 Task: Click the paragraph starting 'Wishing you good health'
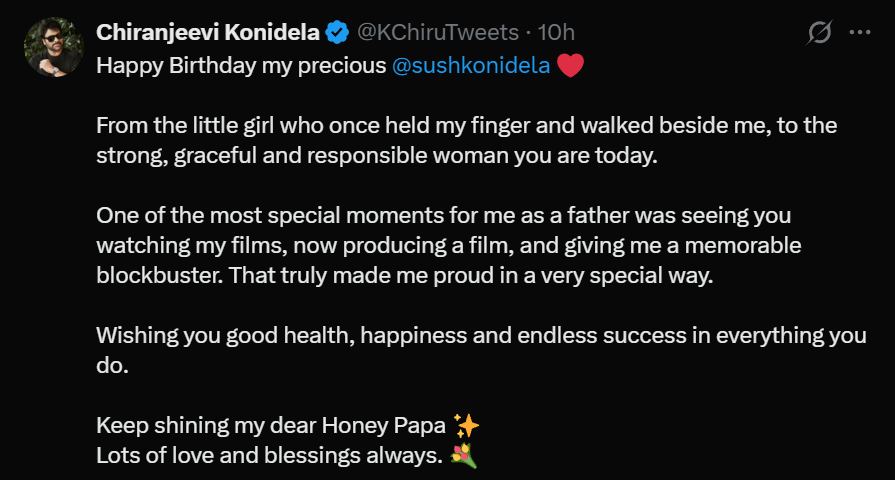click(x=480, y=350)
